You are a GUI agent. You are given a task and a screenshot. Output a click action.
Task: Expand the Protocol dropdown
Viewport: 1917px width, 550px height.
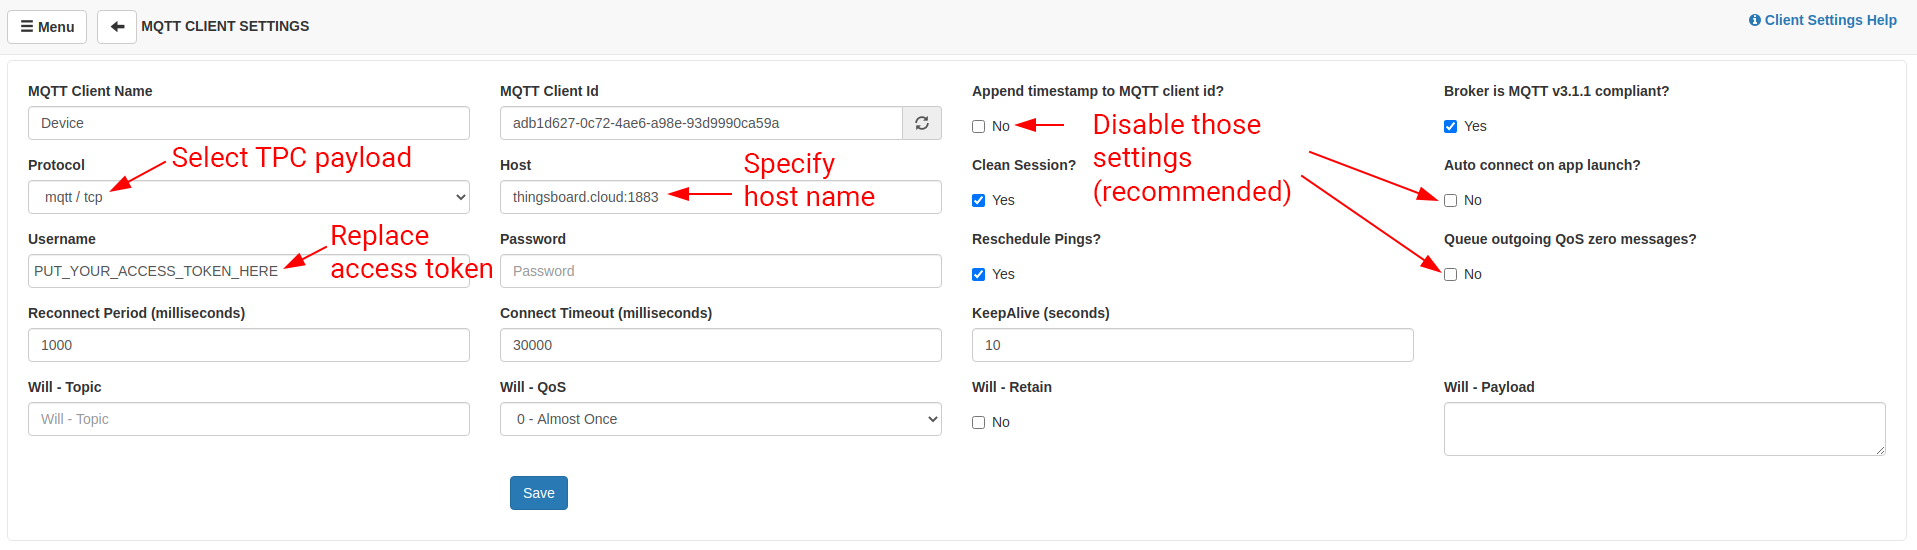pos(248,197)
